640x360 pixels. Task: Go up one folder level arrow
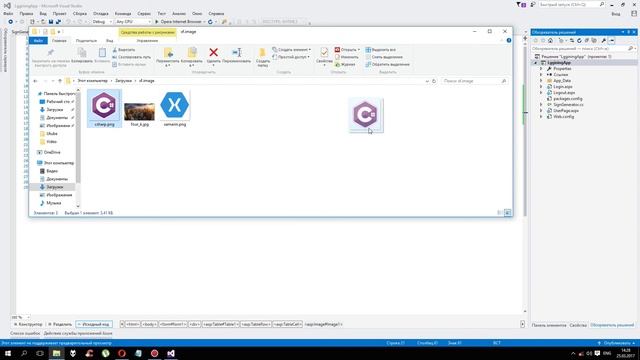pos(60,81)
